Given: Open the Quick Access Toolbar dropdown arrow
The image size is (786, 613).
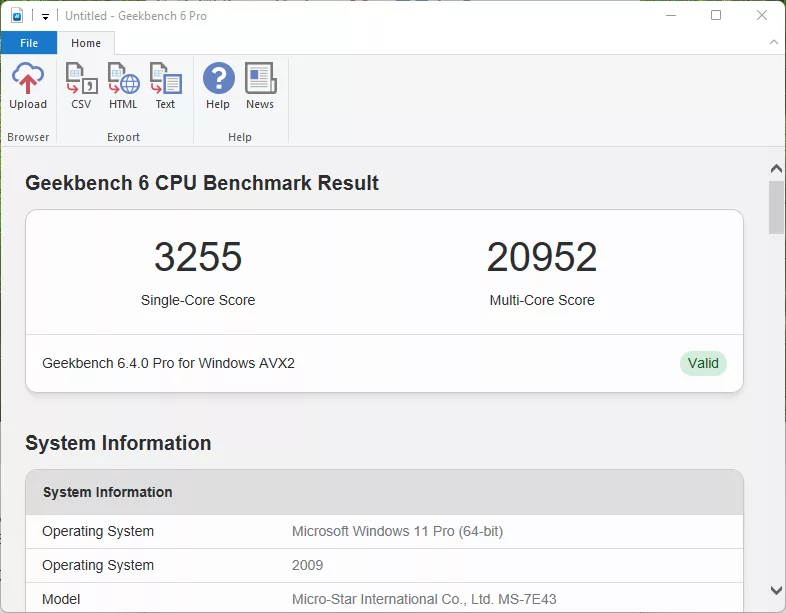Looking at the screenshot, I should [45, 17].
